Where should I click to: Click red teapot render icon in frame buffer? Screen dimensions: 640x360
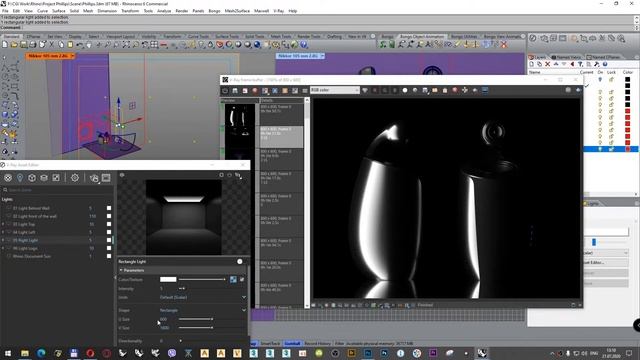coord(455,90)
